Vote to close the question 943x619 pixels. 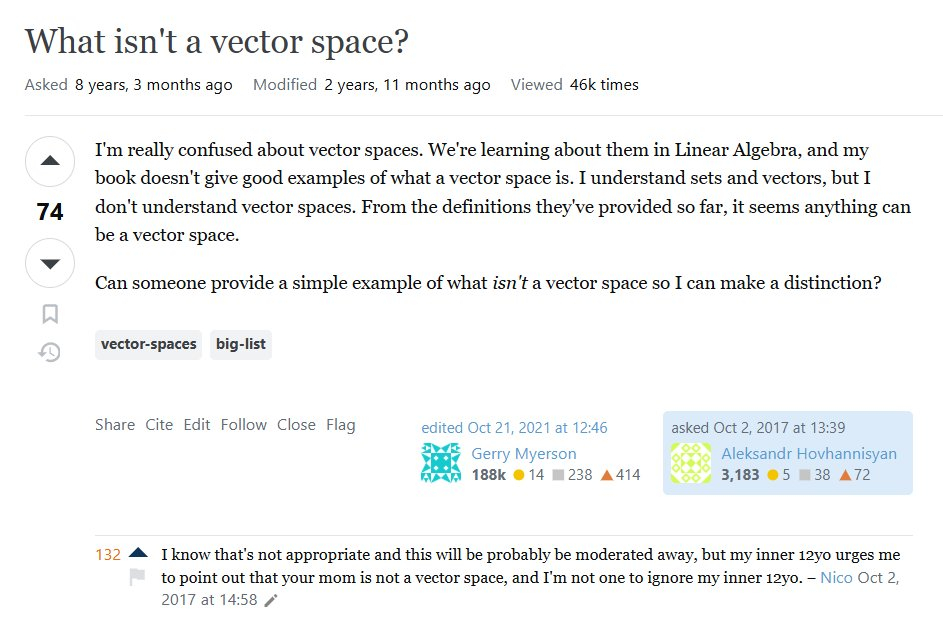tap(296, 425)
